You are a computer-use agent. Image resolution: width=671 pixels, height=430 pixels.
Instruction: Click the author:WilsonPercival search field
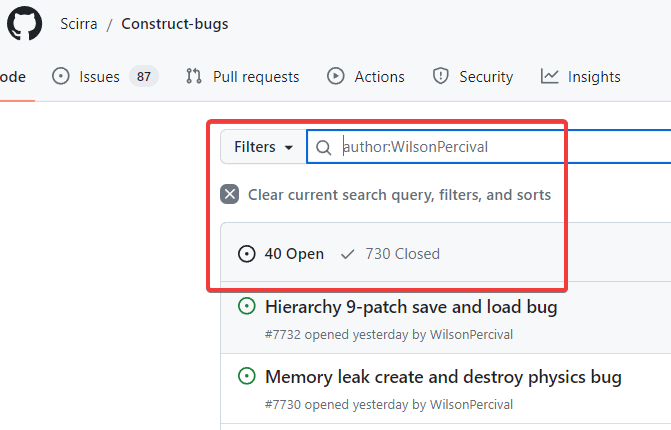pyautogui.click(x=489, y=147)
